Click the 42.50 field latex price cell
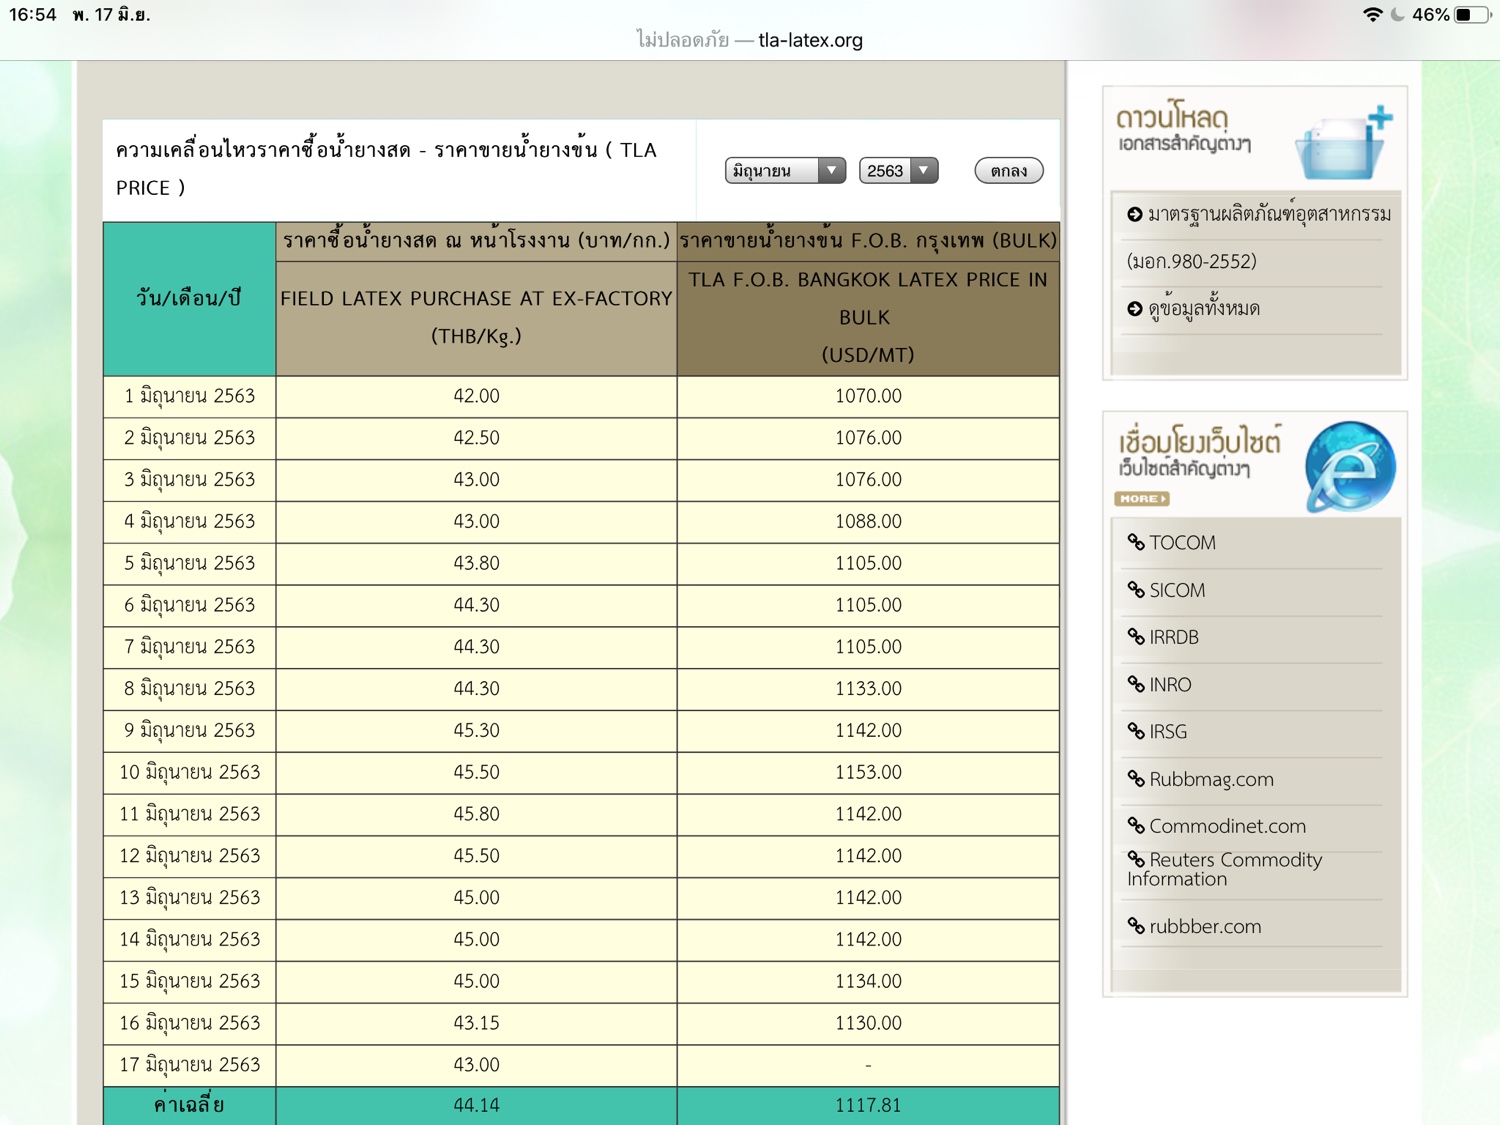The width and height of the screenshot is (1500, 1125). pyautogui.click(x=476, y=438)
